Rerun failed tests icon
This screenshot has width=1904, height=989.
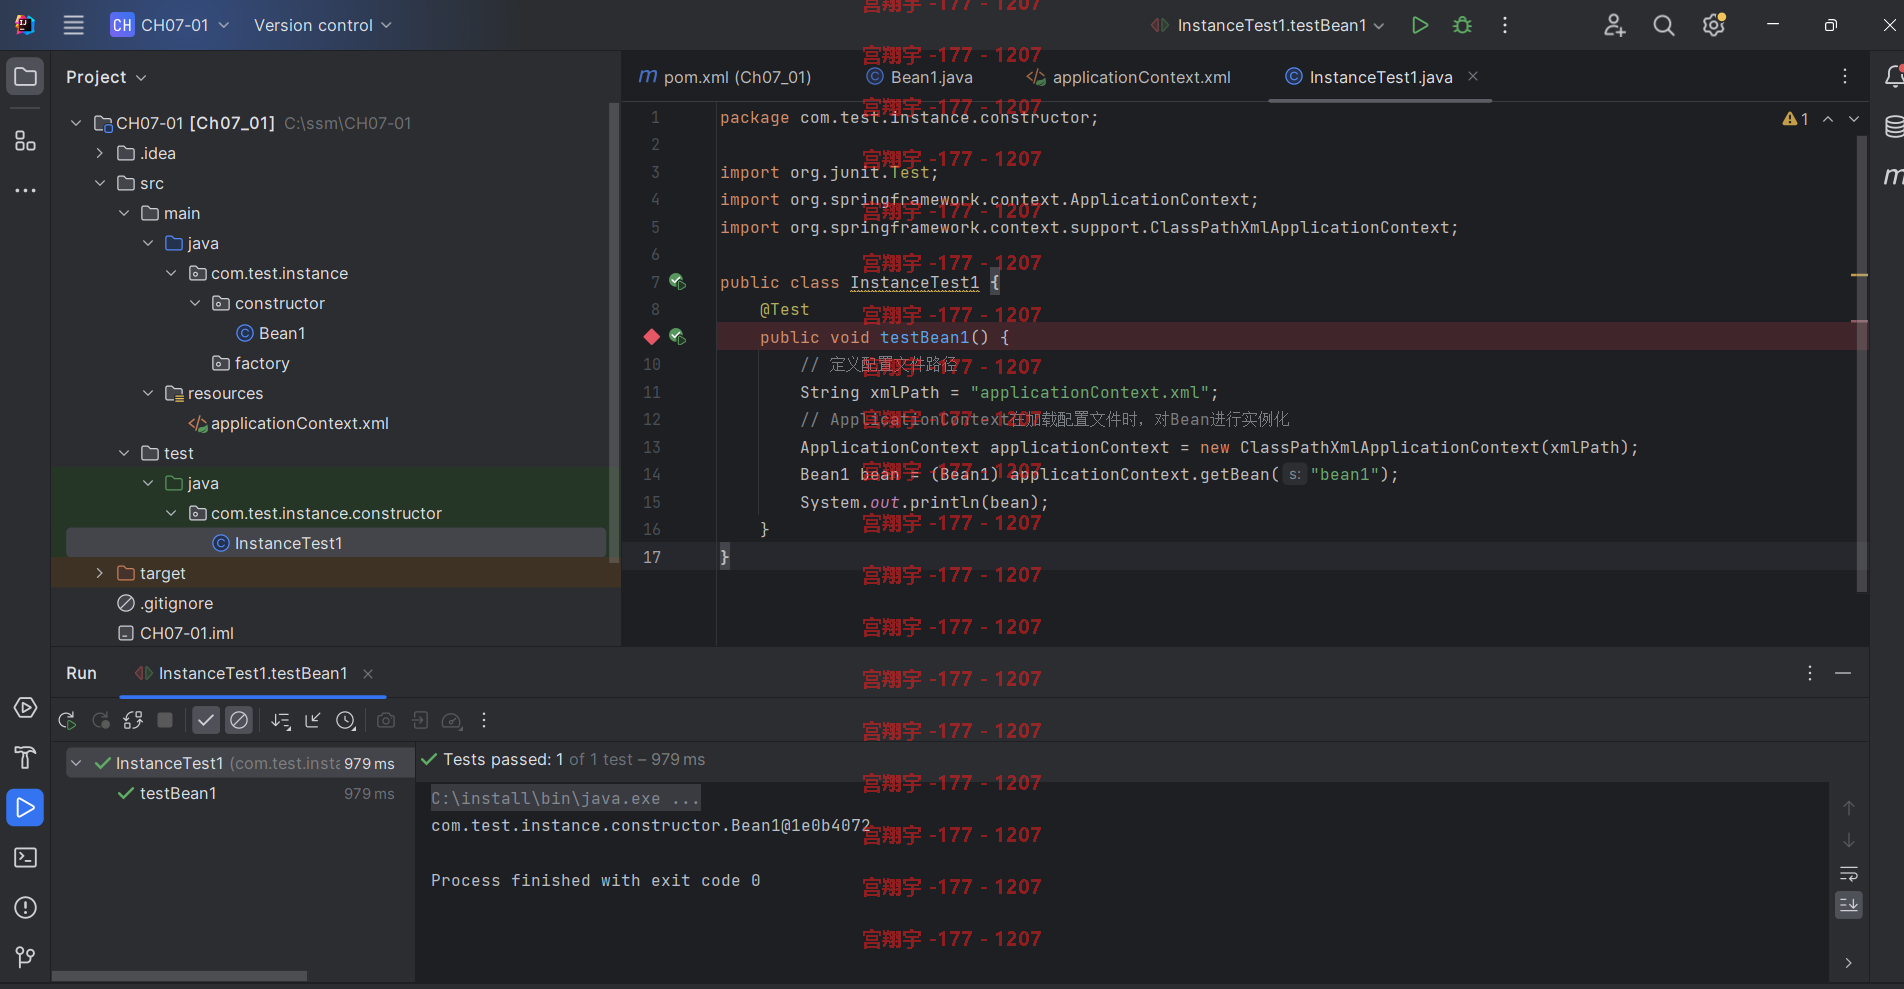101,720
